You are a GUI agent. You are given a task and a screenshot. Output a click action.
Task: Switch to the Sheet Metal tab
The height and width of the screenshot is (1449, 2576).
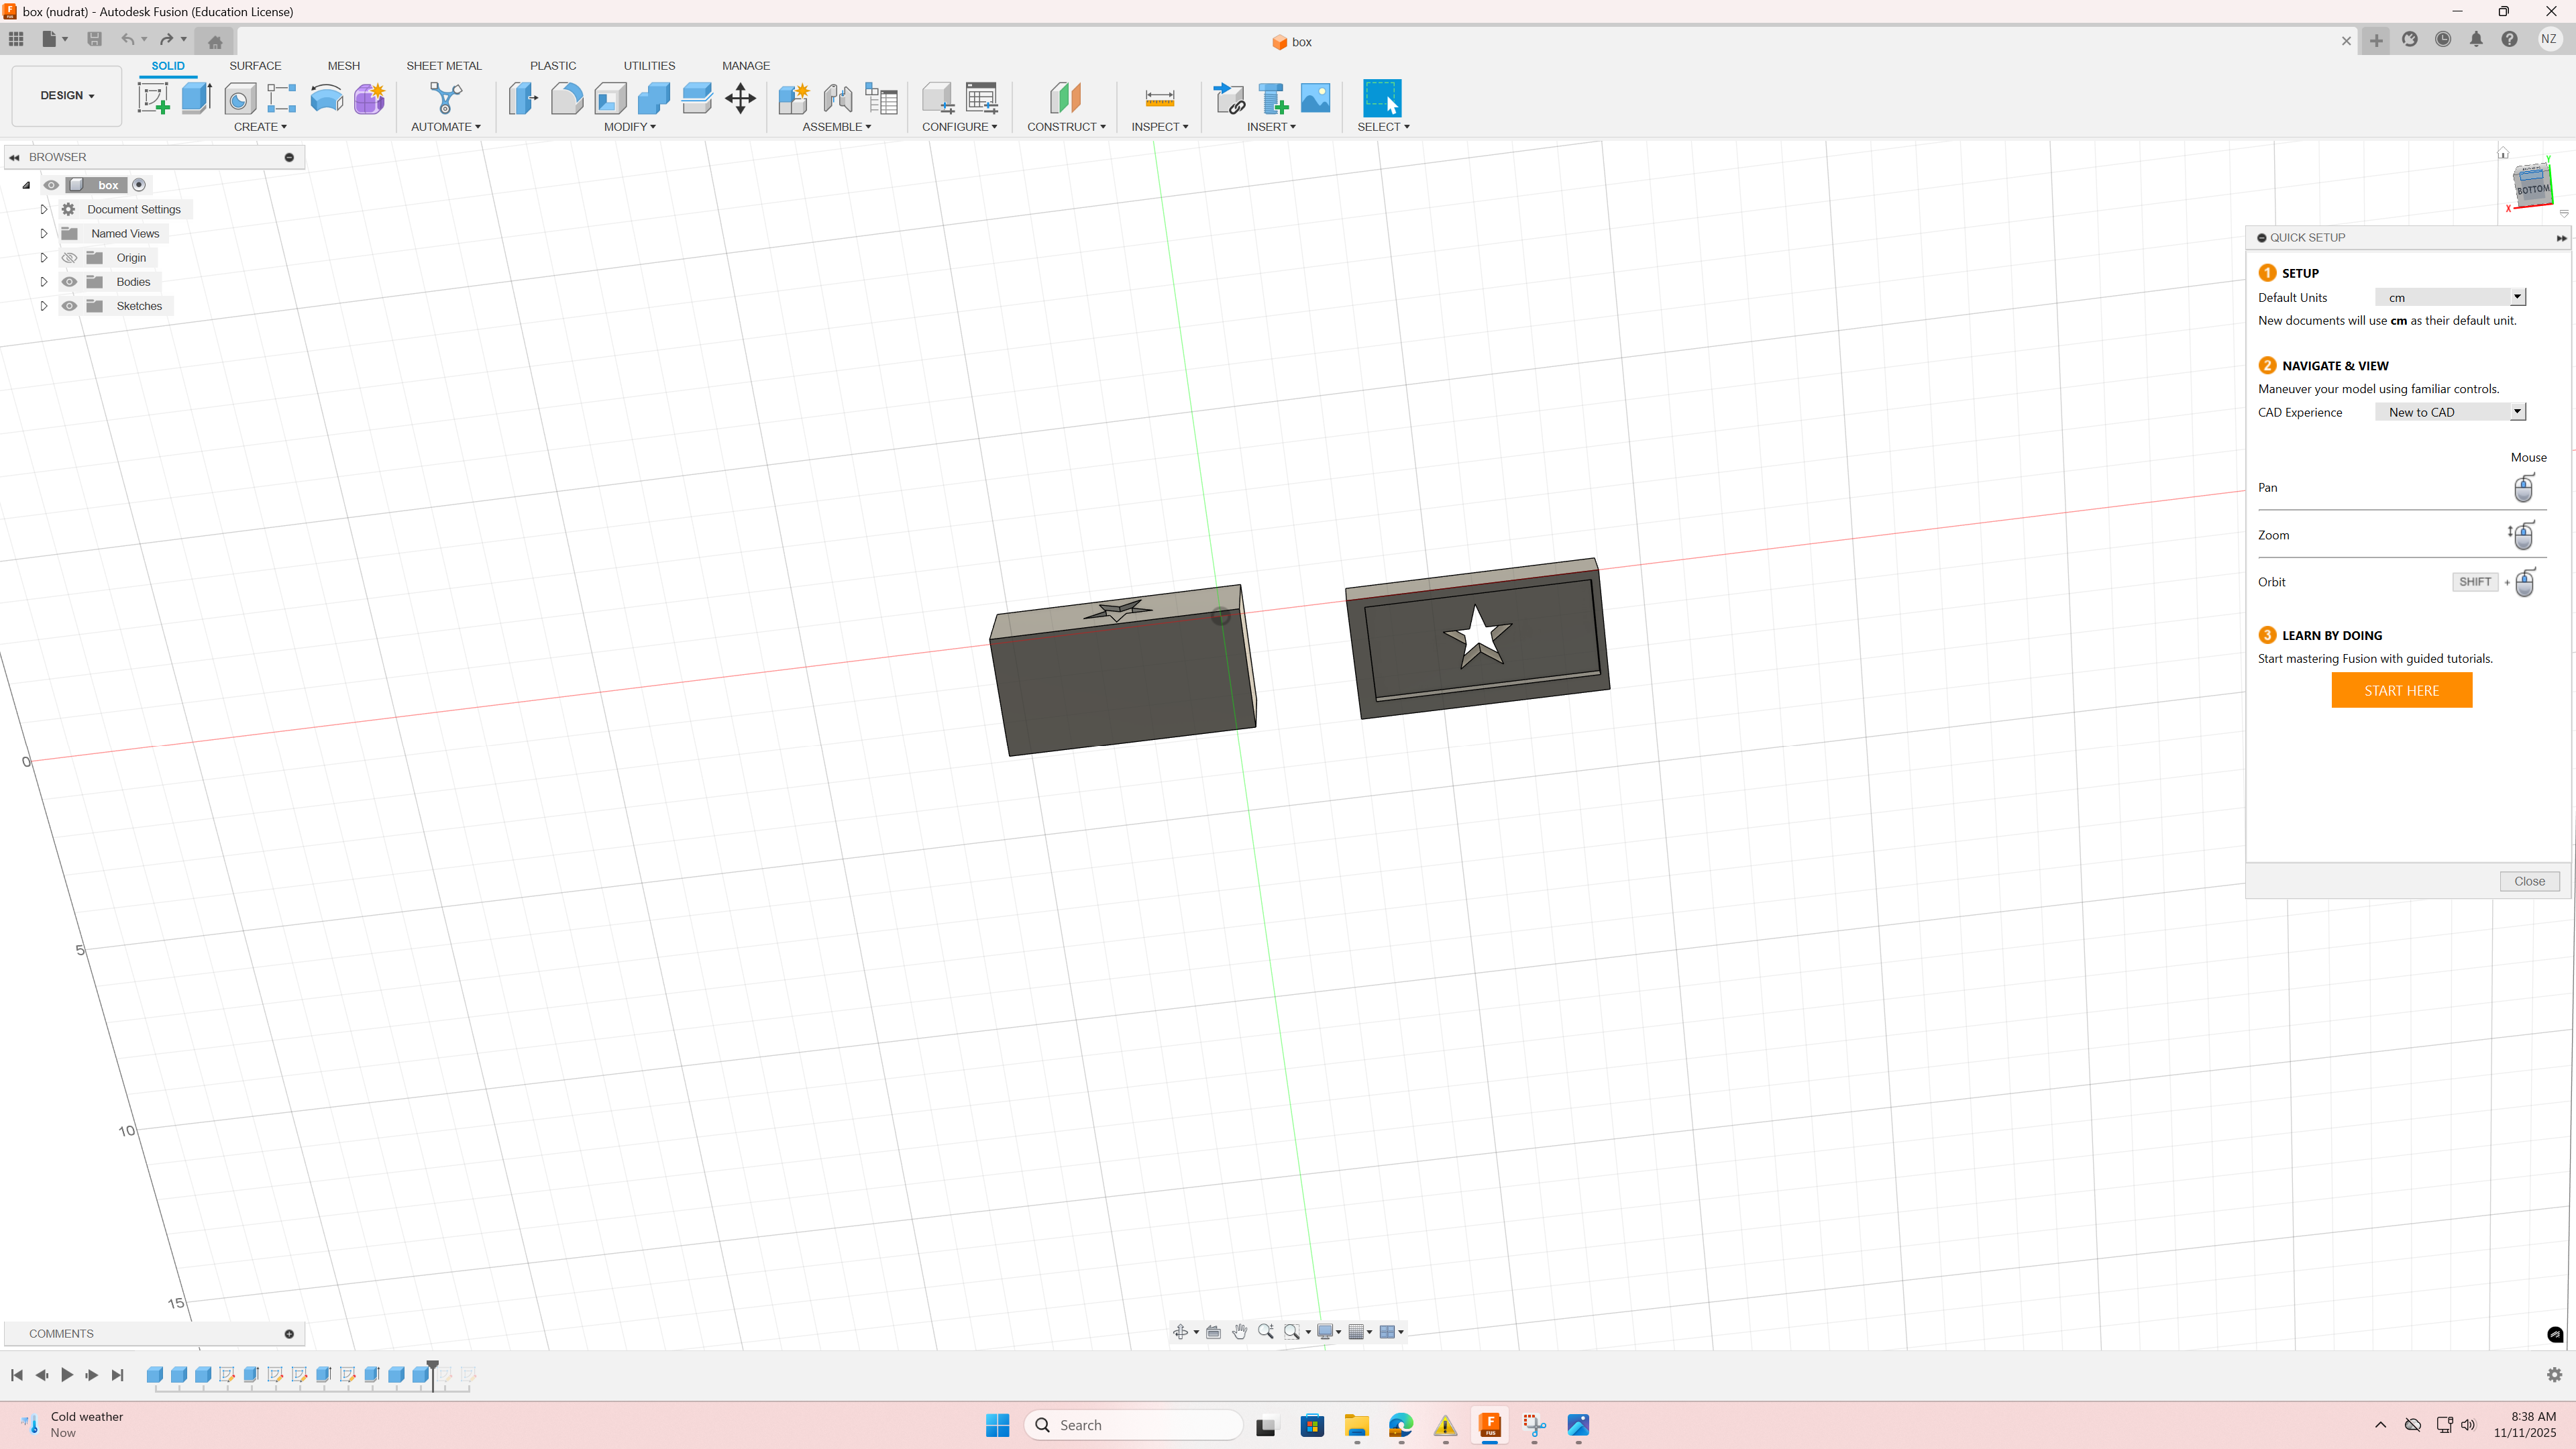pos(443,66)
